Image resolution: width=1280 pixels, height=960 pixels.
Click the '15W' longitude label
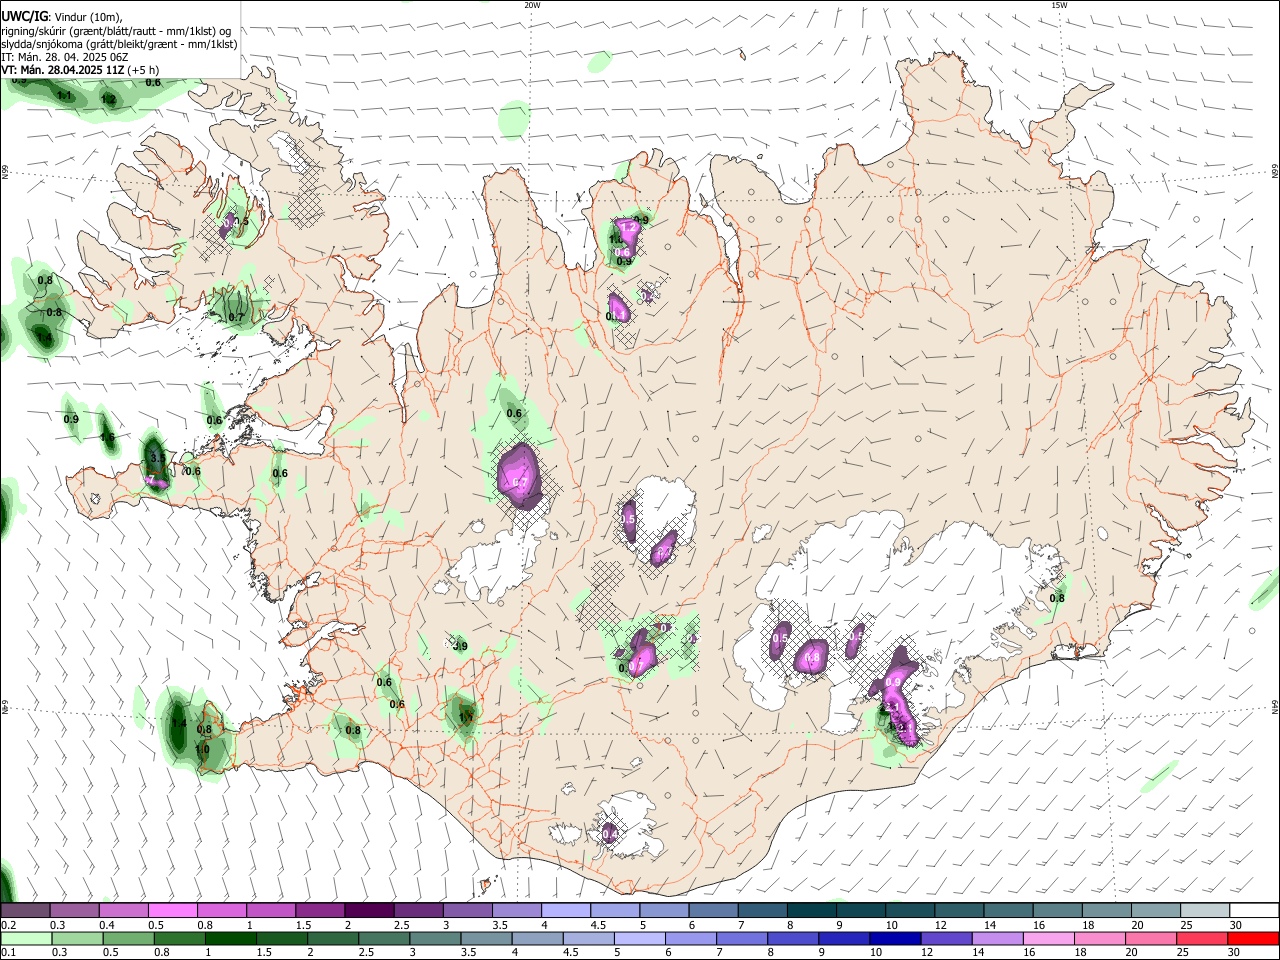click(x=1059, y=5)
